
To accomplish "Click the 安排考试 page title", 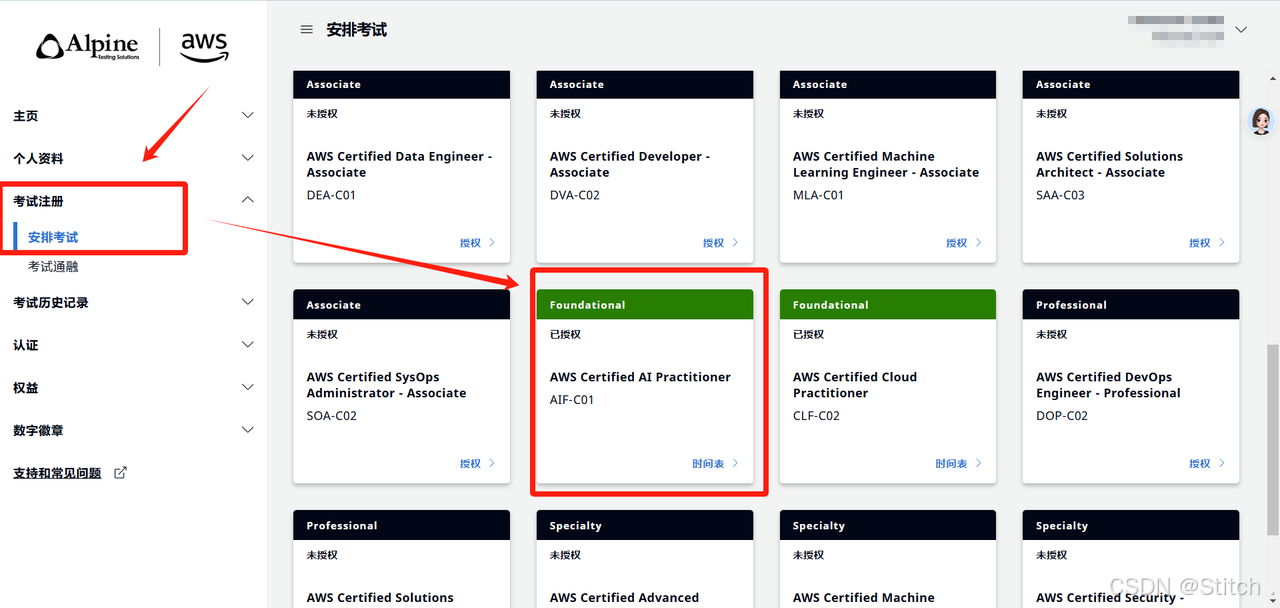I will point(356,30).
